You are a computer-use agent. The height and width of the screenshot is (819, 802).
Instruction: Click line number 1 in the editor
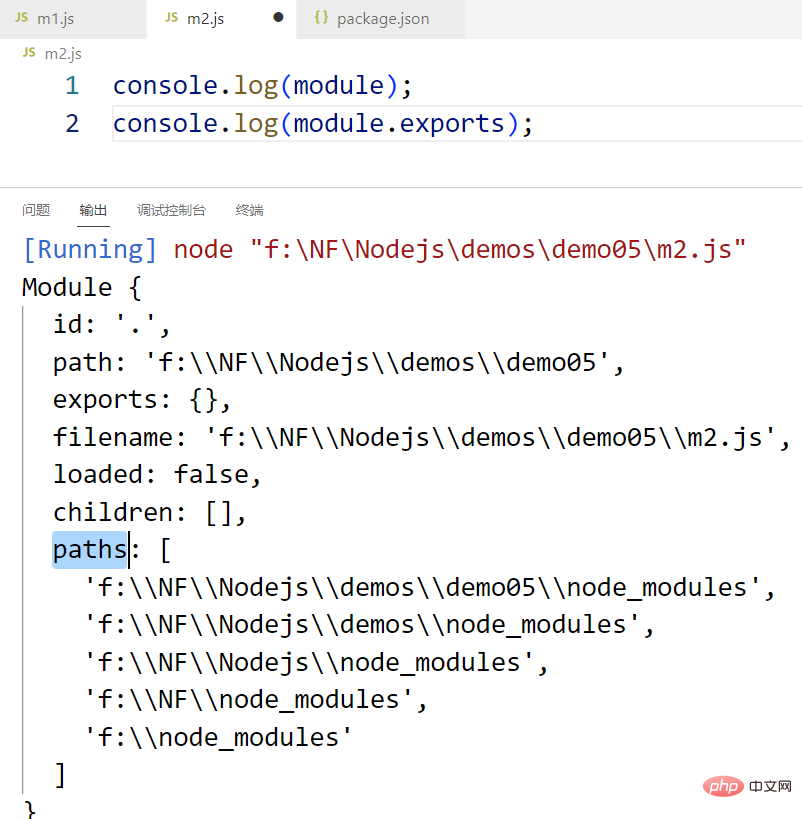click(x=72, y=86)
